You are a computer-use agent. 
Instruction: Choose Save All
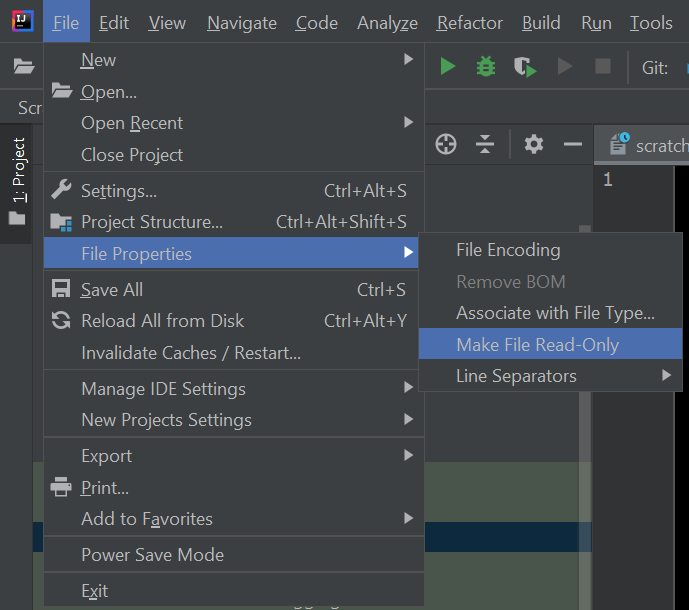pos(112,290)
